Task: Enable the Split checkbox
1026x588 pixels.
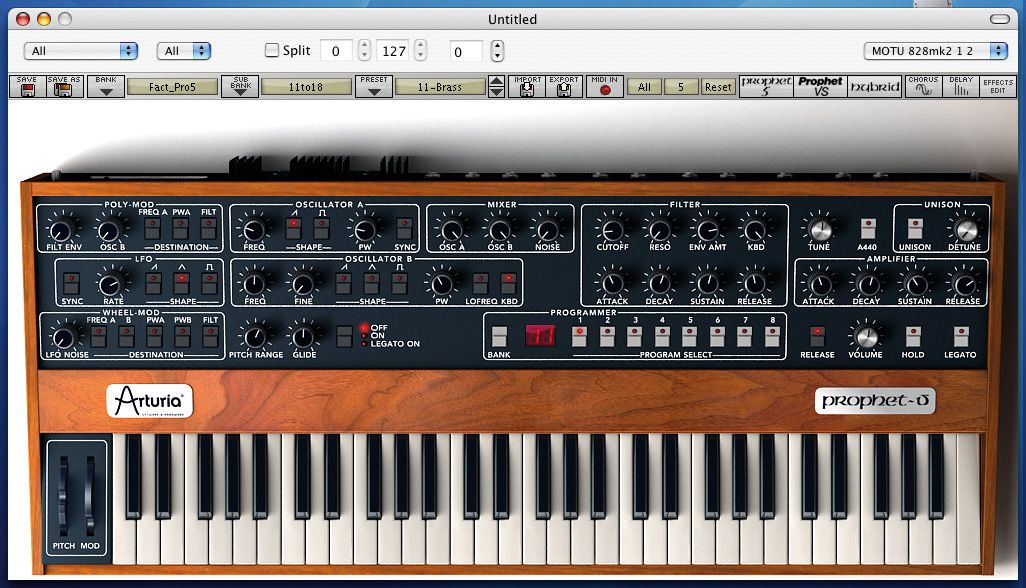Action: pos(272,50)
